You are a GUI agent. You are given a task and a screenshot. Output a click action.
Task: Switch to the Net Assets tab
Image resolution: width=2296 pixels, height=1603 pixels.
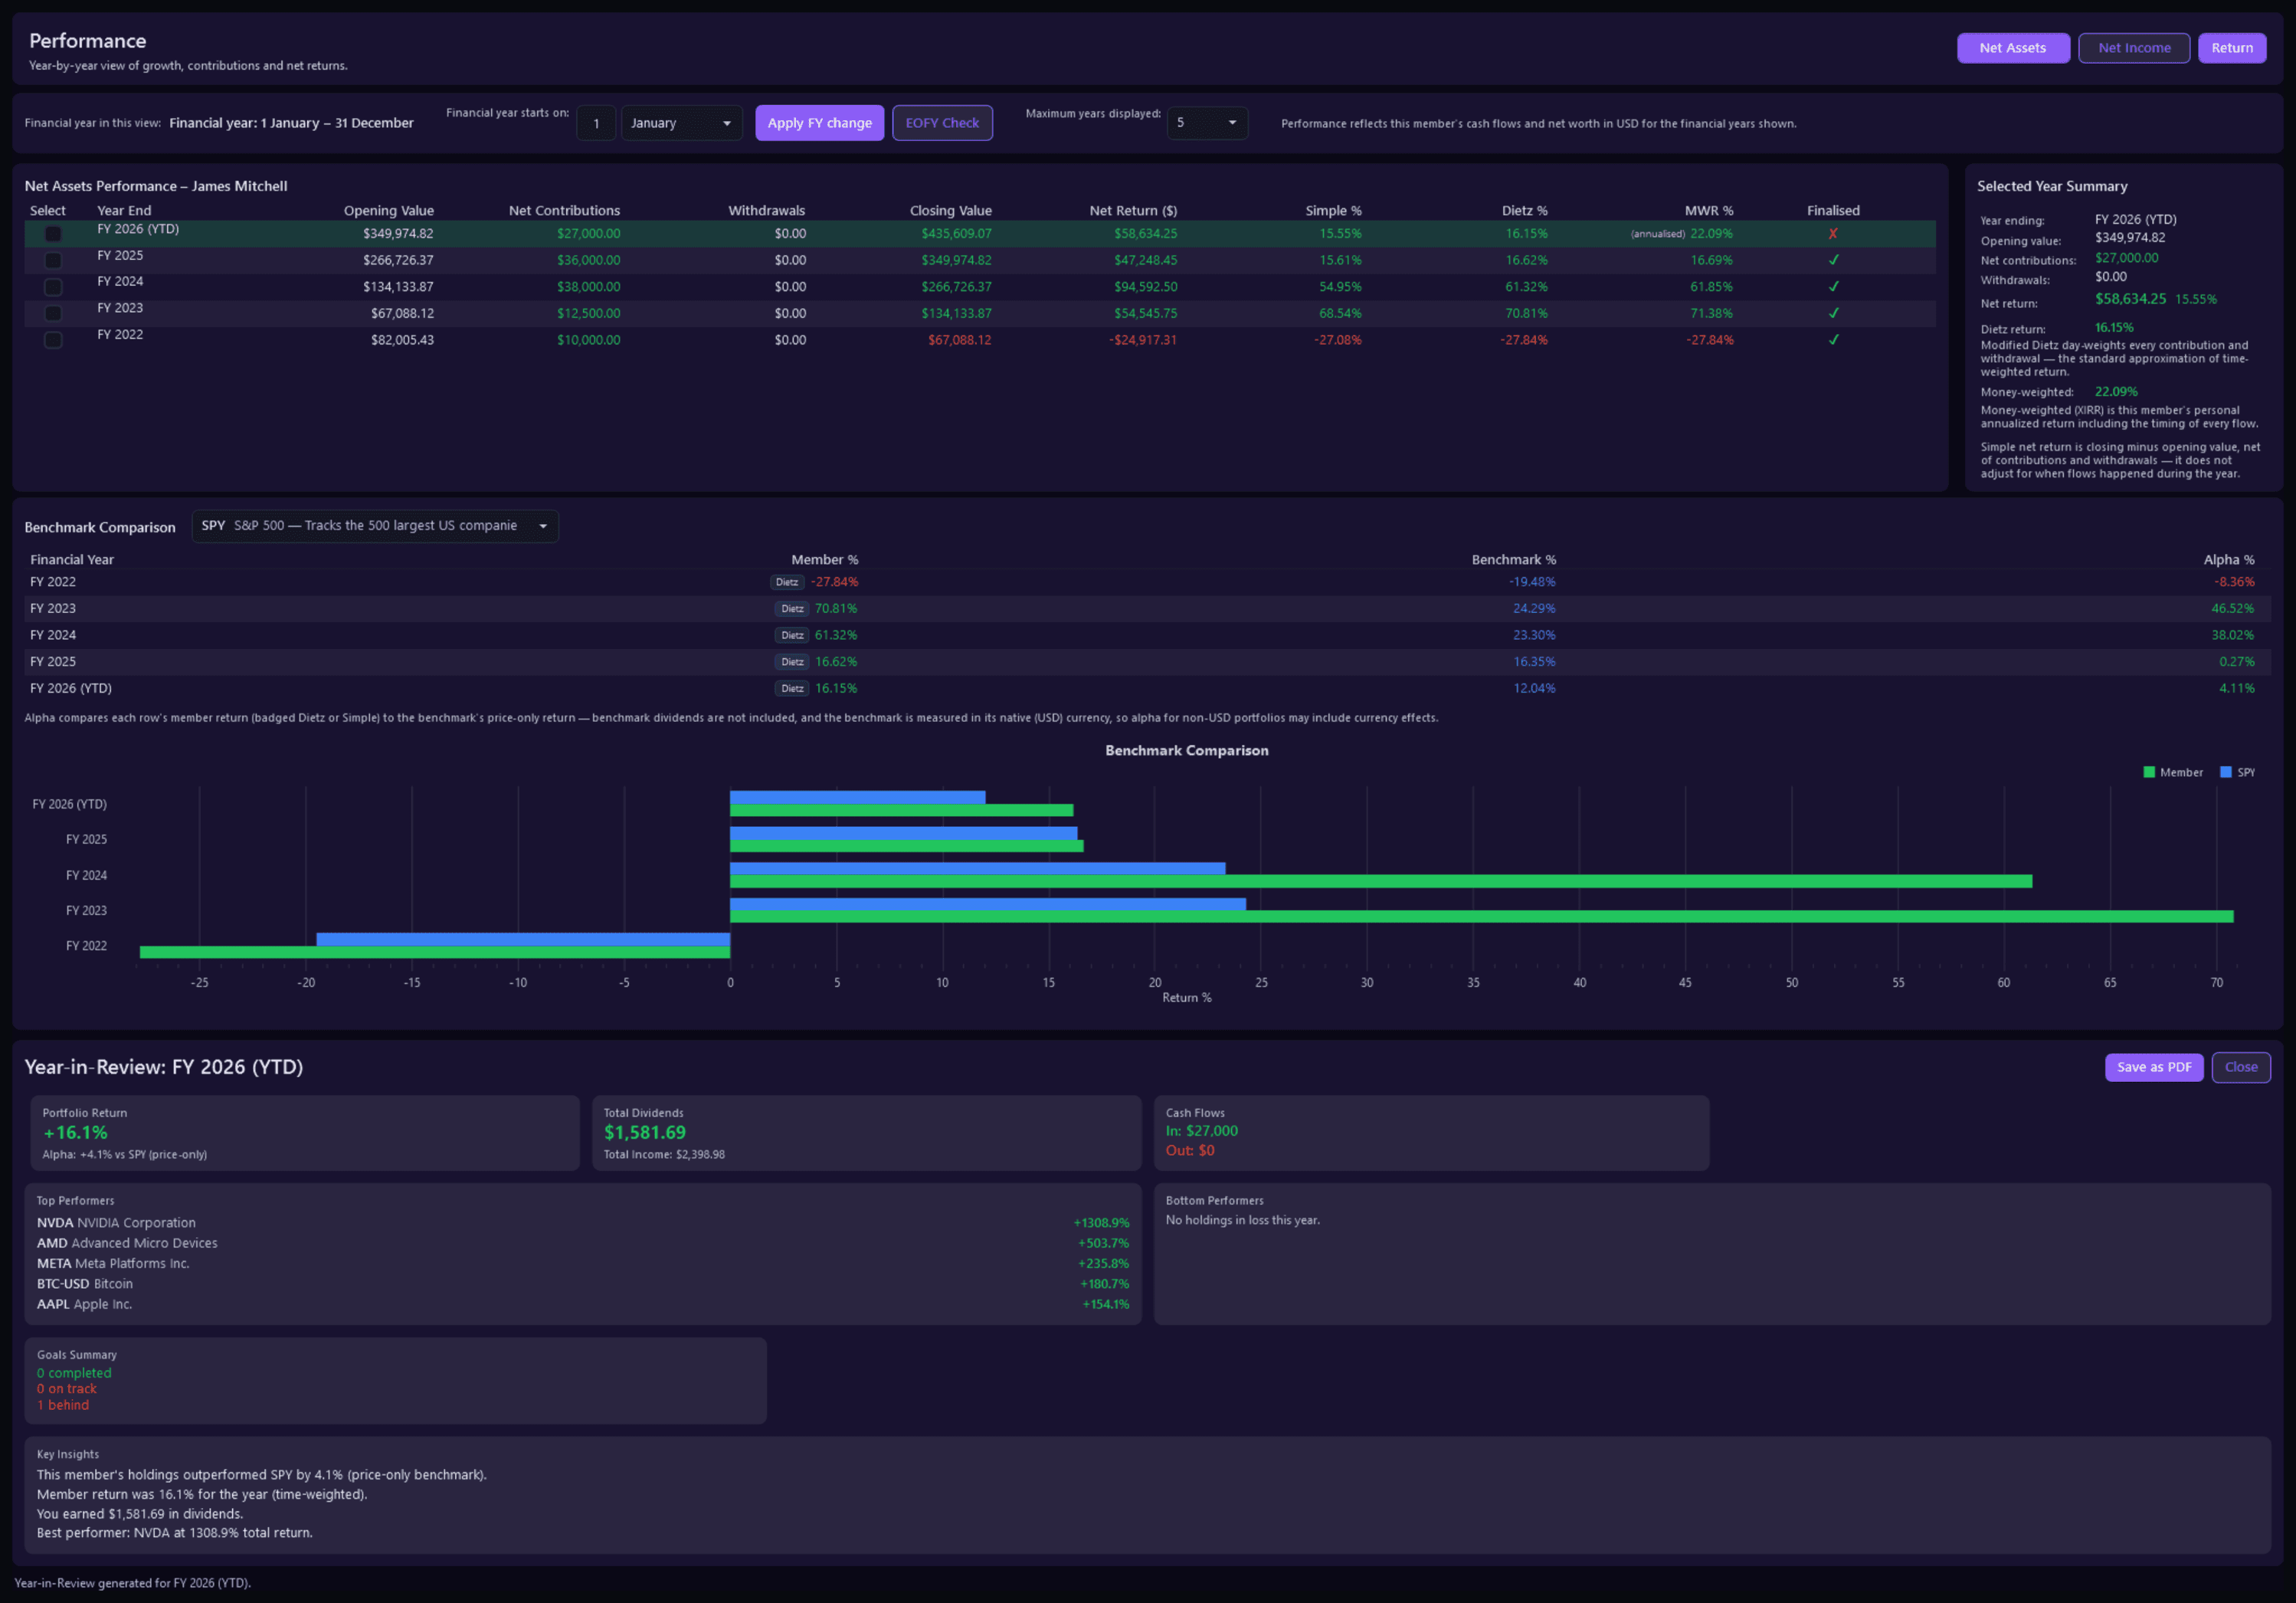[x=2012, y=48]
